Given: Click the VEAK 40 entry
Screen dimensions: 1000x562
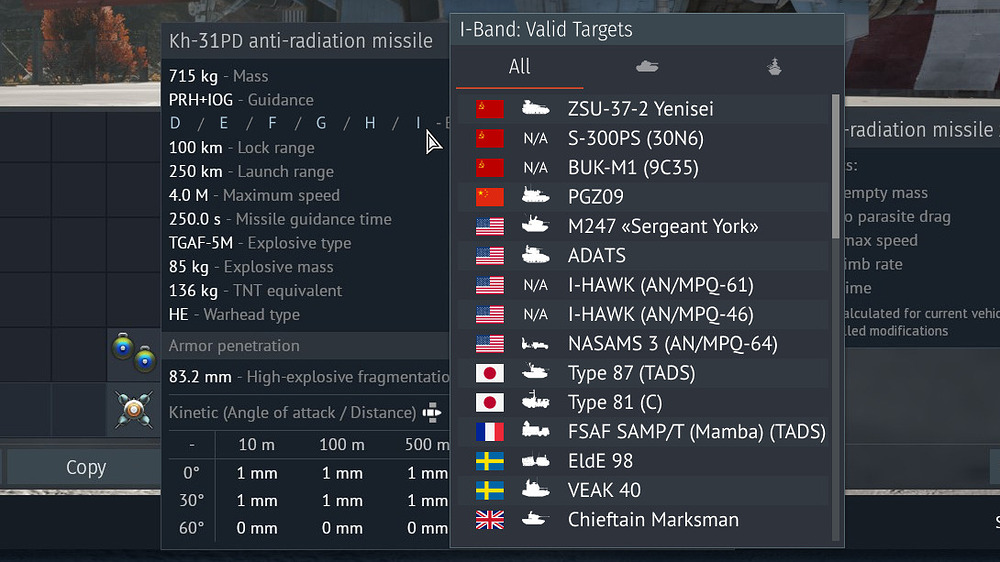Looking at the screenshot, I should 643,491.
